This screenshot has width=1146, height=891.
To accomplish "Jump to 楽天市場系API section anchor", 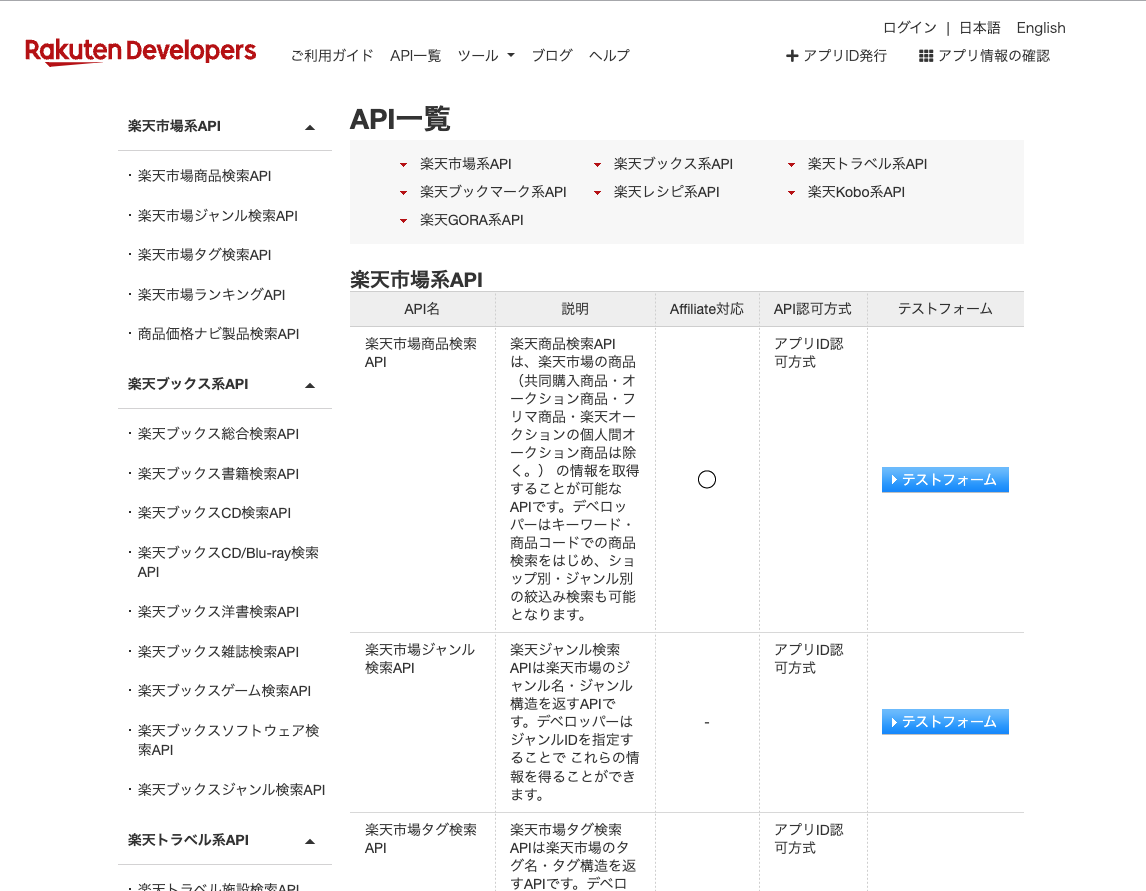I will click(466, 164).
